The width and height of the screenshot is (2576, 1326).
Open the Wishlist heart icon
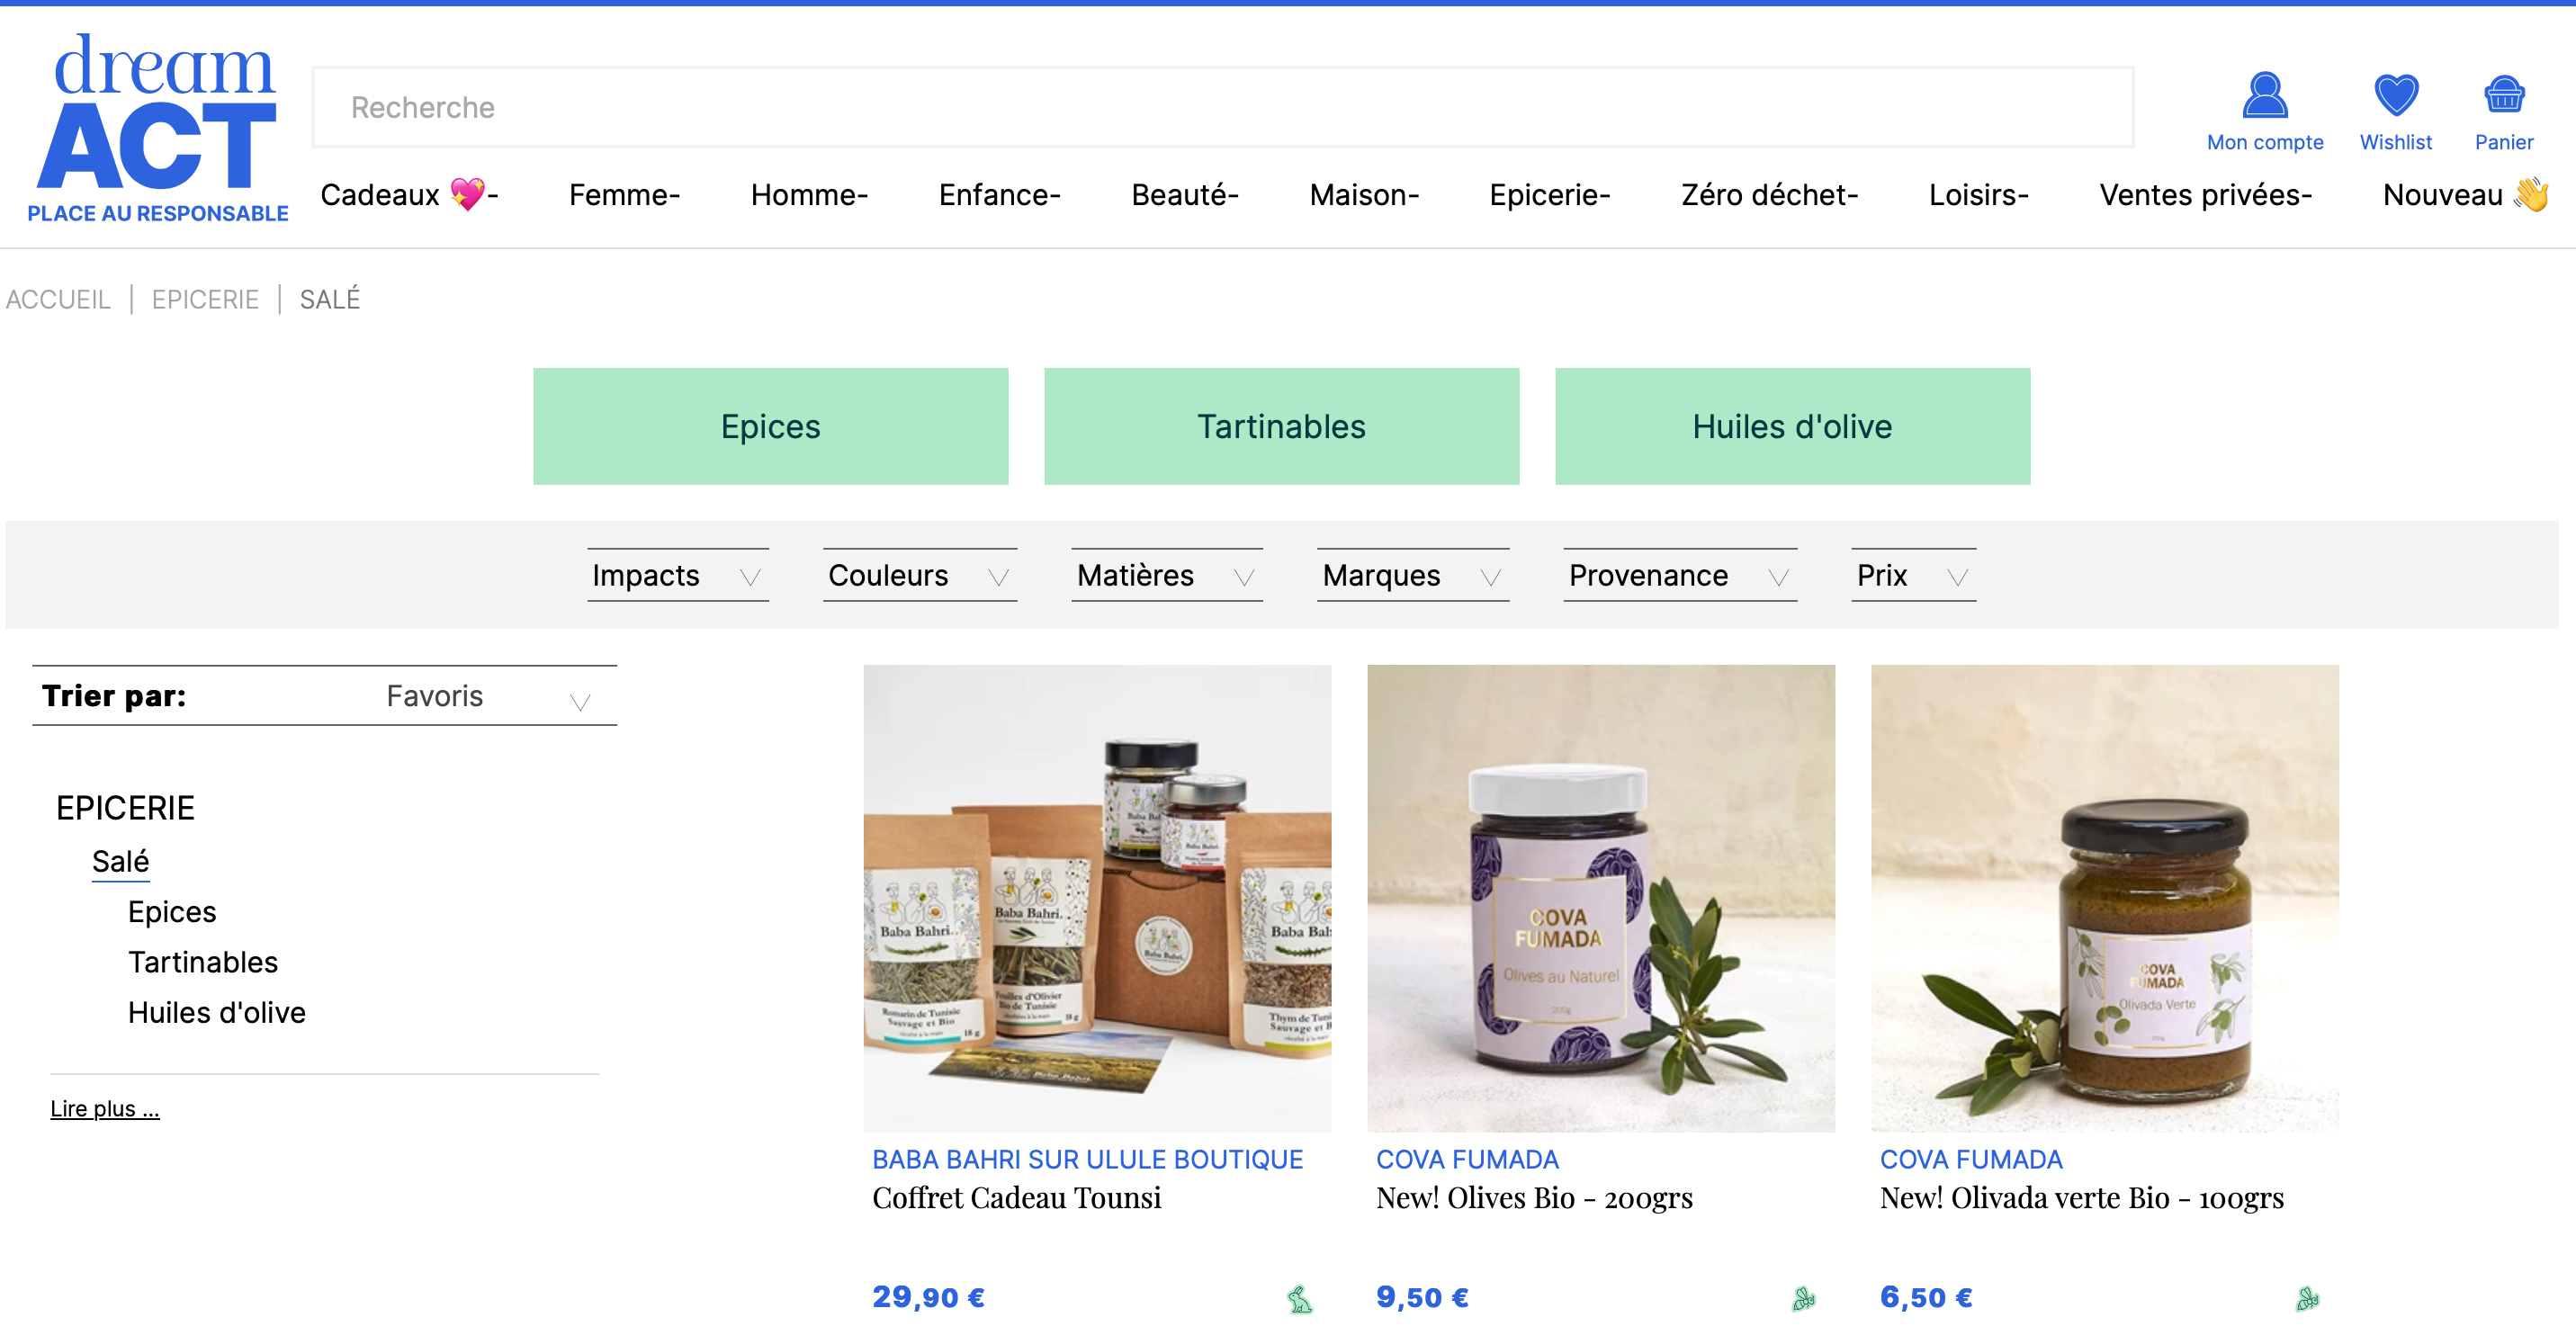tap(2395, 96)
